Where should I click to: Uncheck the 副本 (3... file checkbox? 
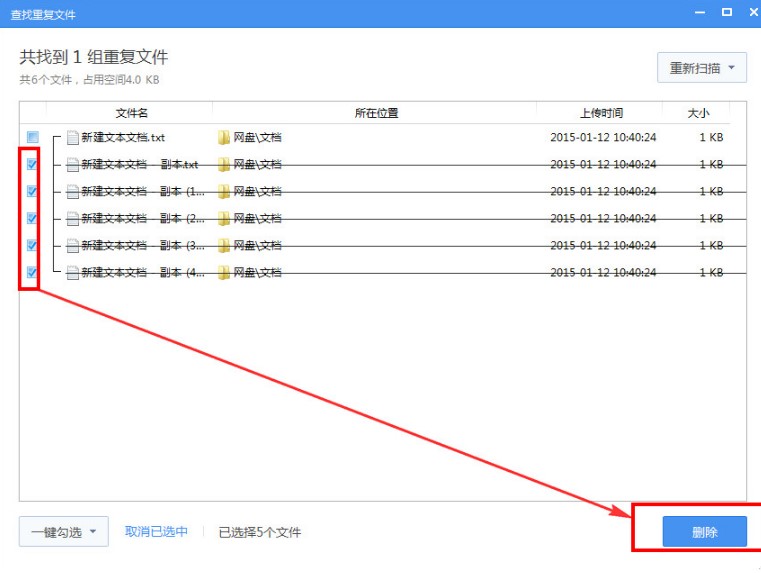pyautogui.click(x=32, y=246)
